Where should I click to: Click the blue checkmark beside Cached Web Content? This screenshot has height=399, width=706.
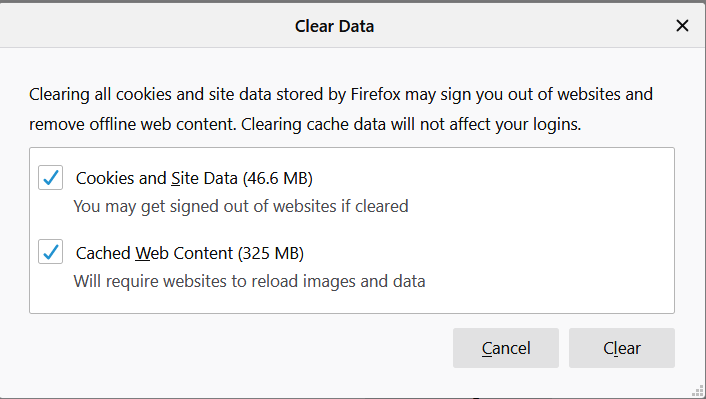pyautogui.click(x=50, y=251)
